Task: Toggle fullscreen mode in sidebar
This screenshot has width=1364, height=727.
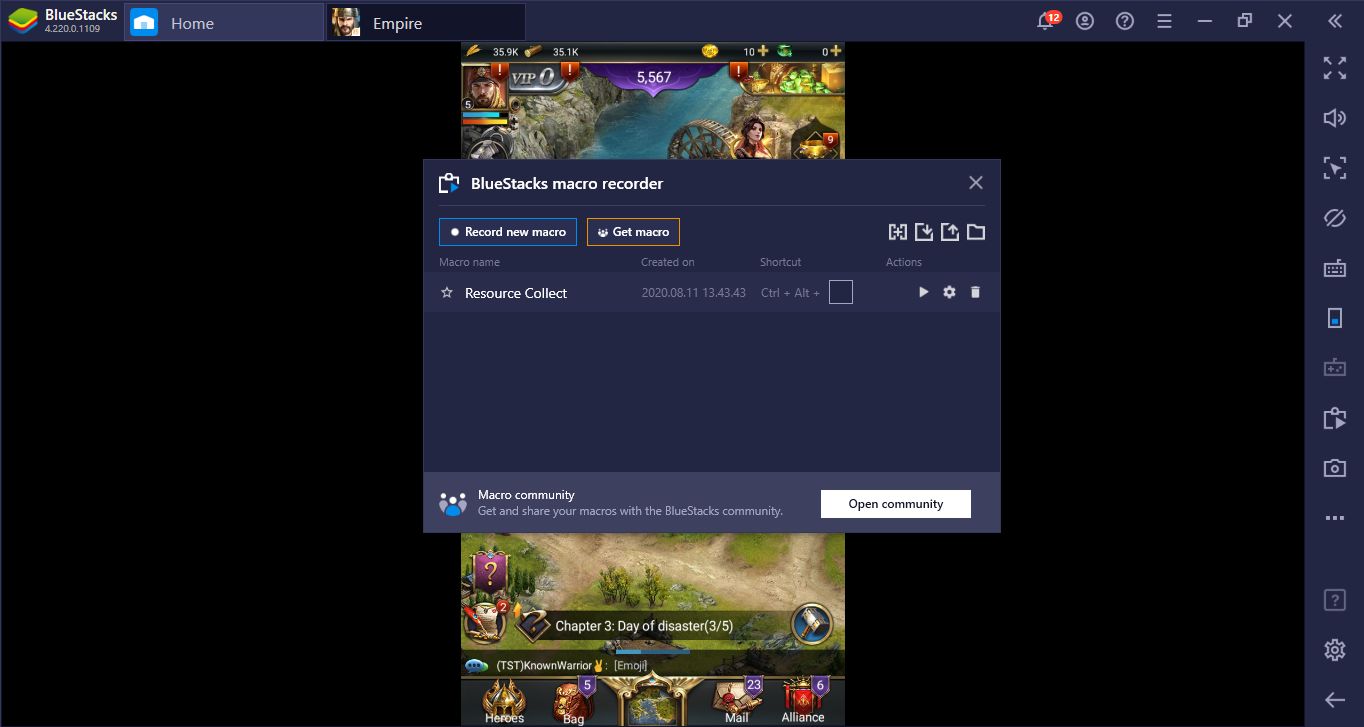Action: (1335, 68)
